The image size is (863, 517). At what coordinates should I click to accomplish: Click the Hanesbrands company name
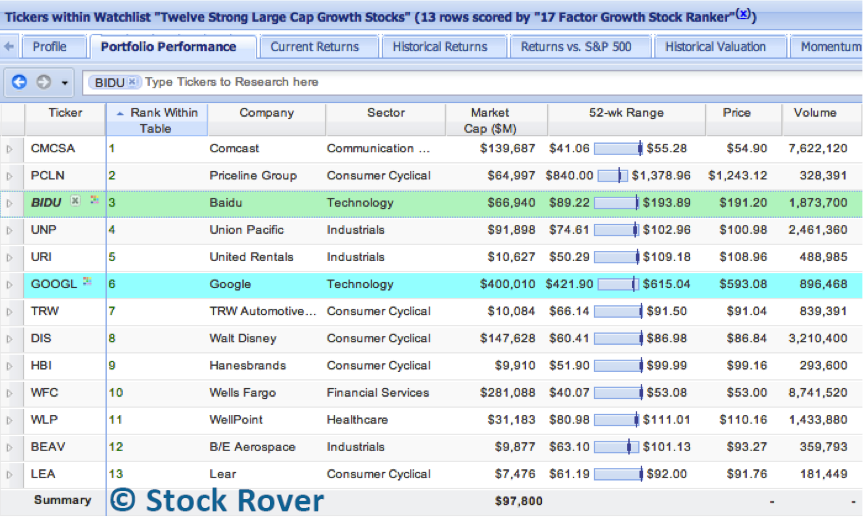(x=248, y=366)
